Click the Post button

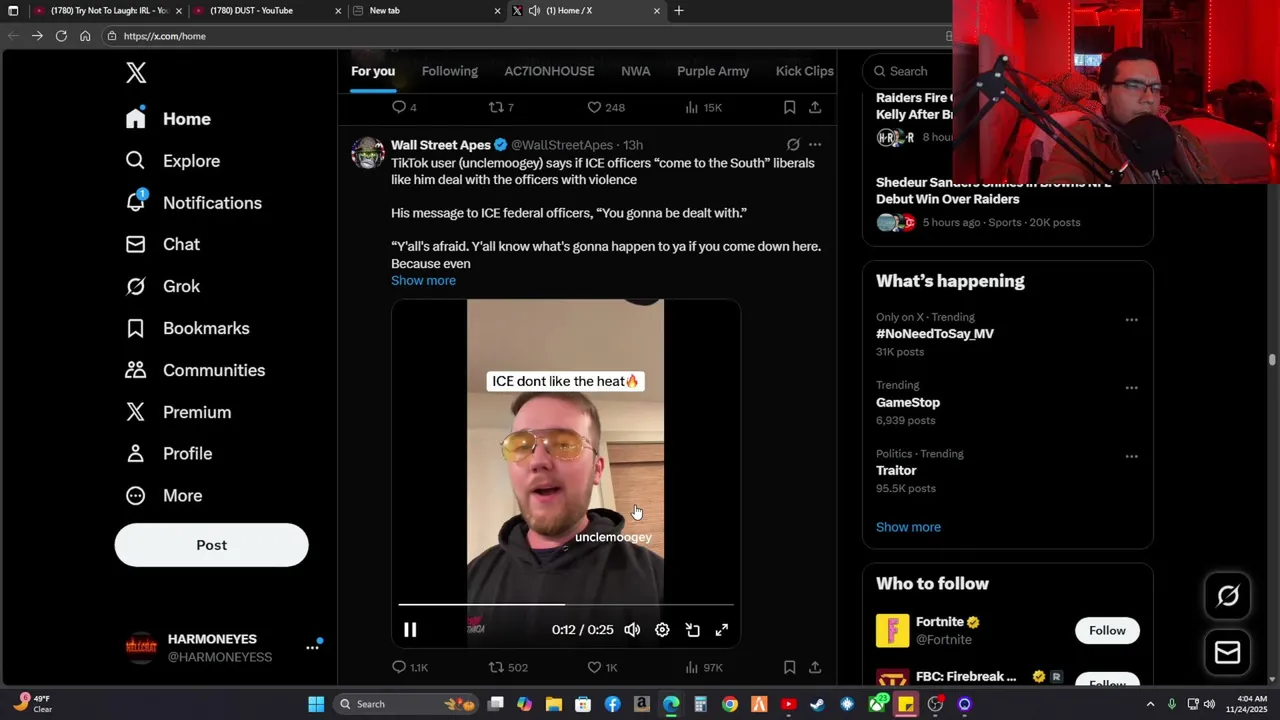coord(211,545)
